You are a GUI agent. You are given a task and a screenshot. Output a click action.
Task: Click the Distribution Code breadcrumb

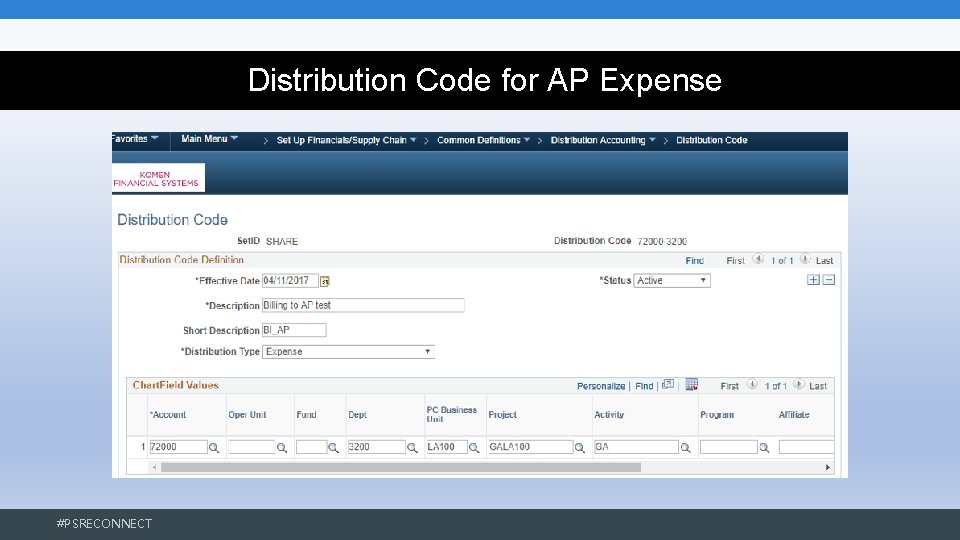(x=711, y=140)
